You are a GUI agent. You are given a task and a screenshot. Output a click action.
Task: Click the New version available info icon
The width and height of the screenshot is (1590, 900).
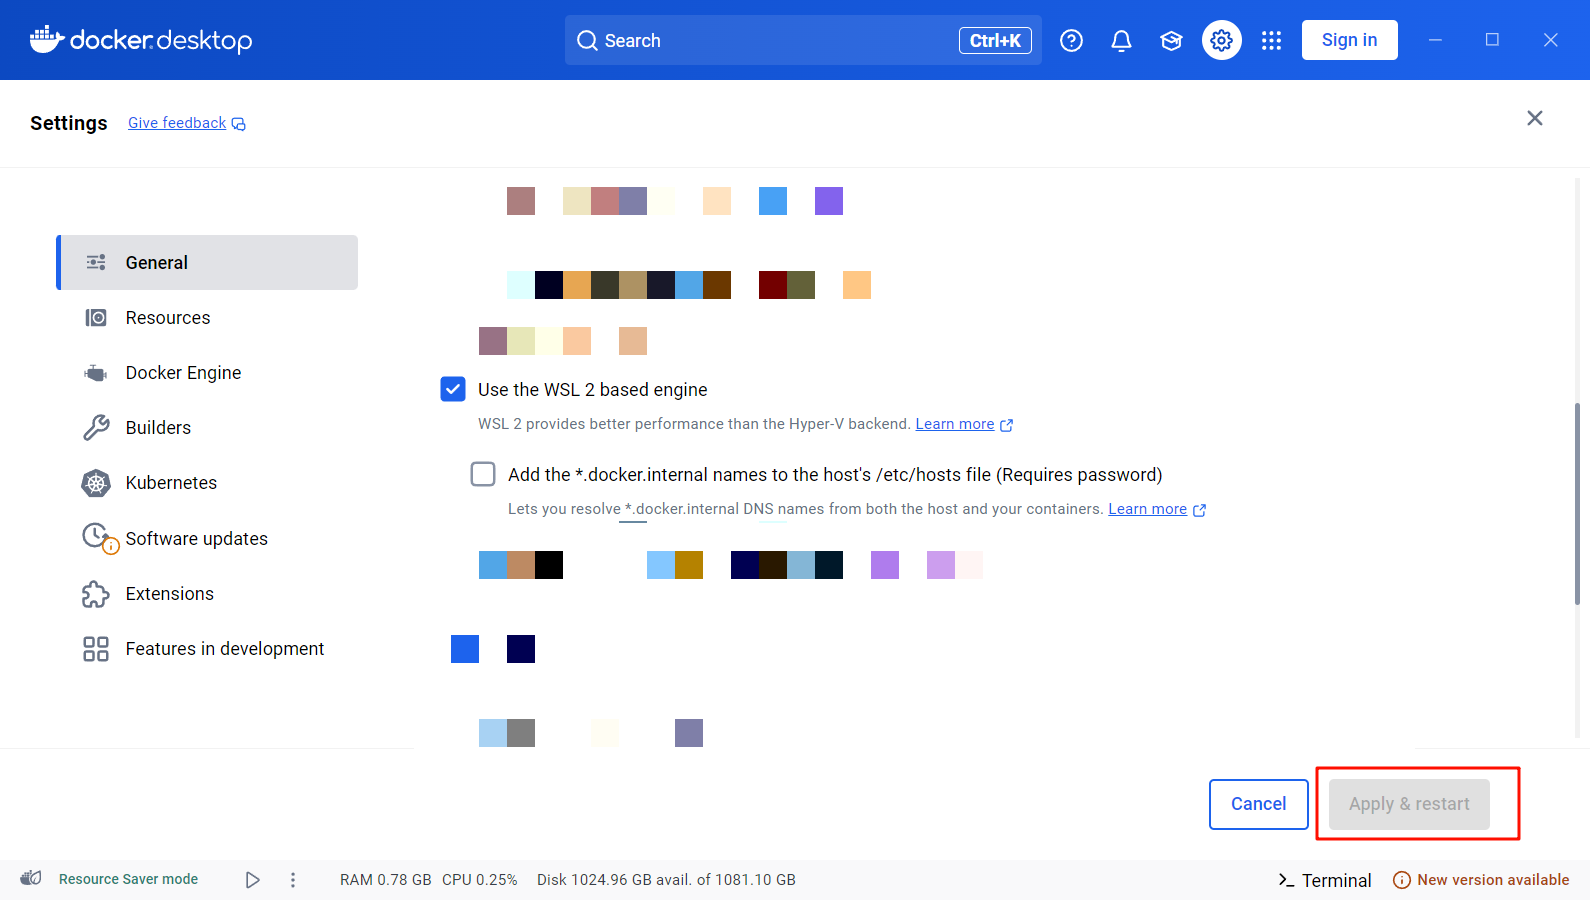1402,880
